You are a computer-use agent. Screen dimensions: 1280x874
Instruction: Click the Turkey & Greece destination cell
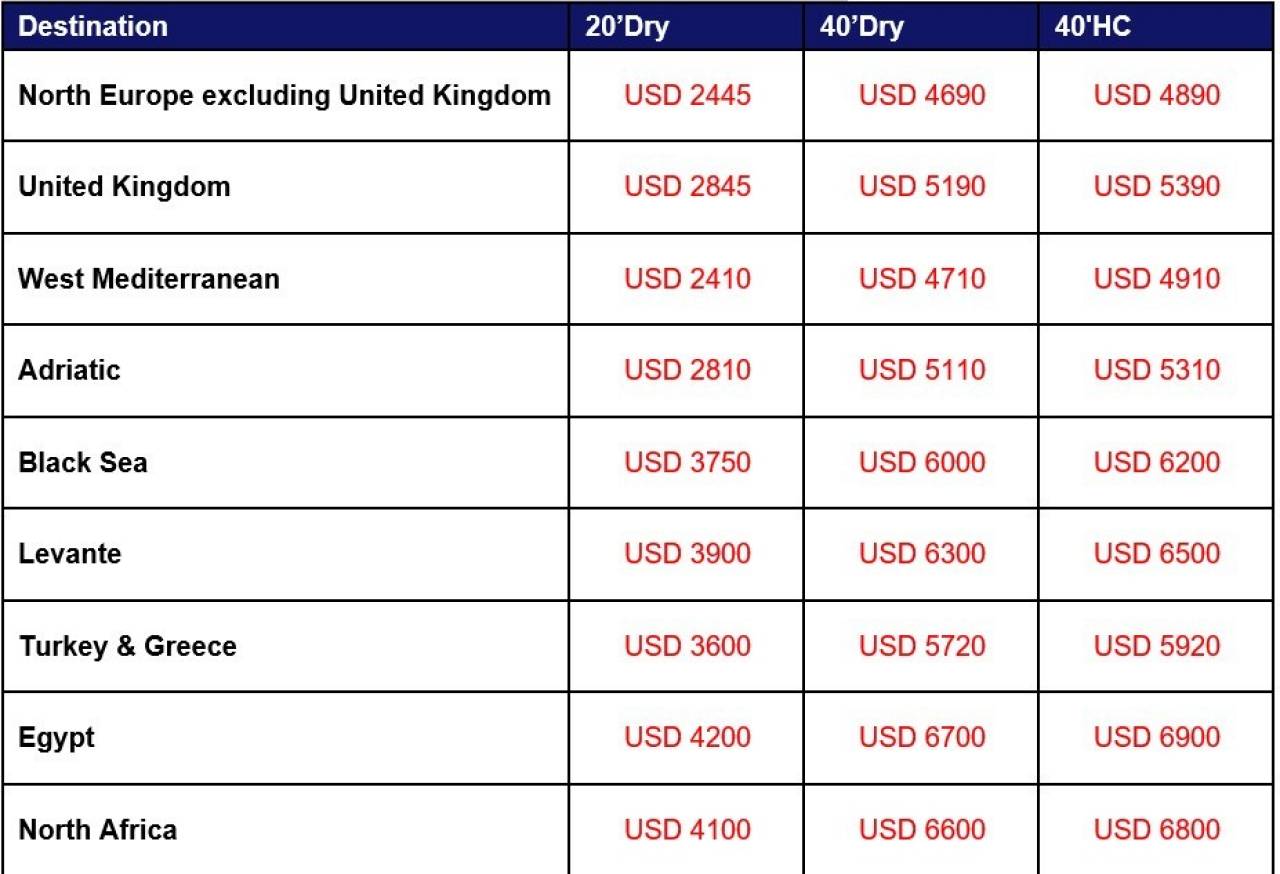point(128,646)
